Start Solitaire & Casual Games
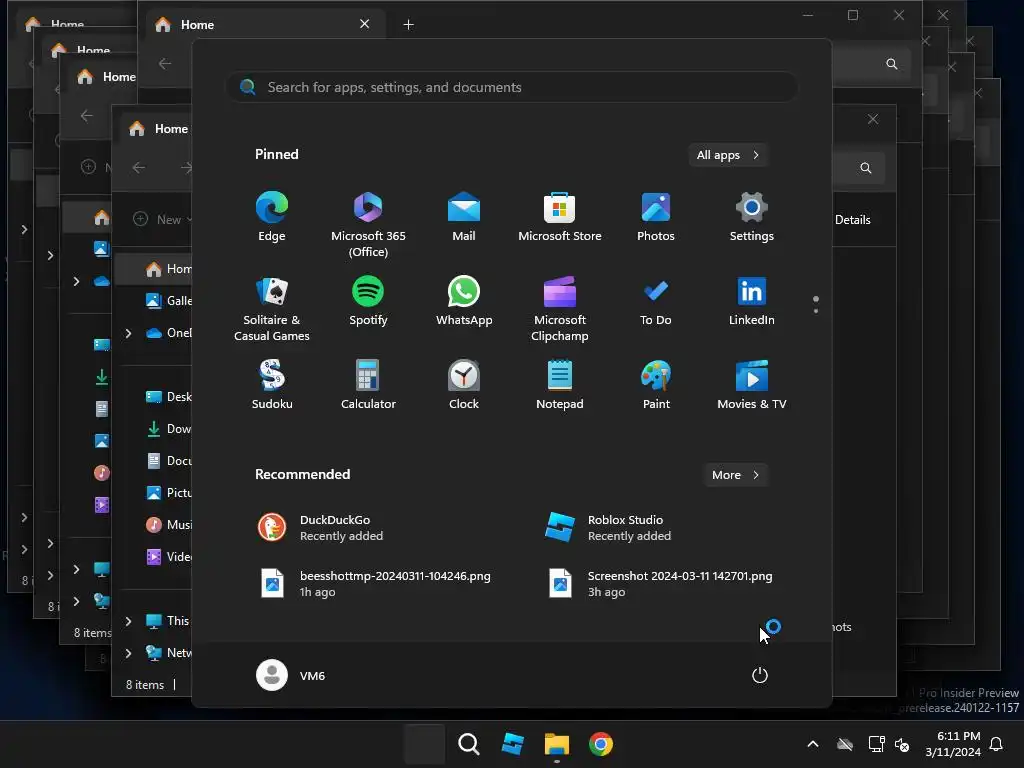Image resolution: width=1024 pixels, height=768 pixels. (x=272, y=310)
